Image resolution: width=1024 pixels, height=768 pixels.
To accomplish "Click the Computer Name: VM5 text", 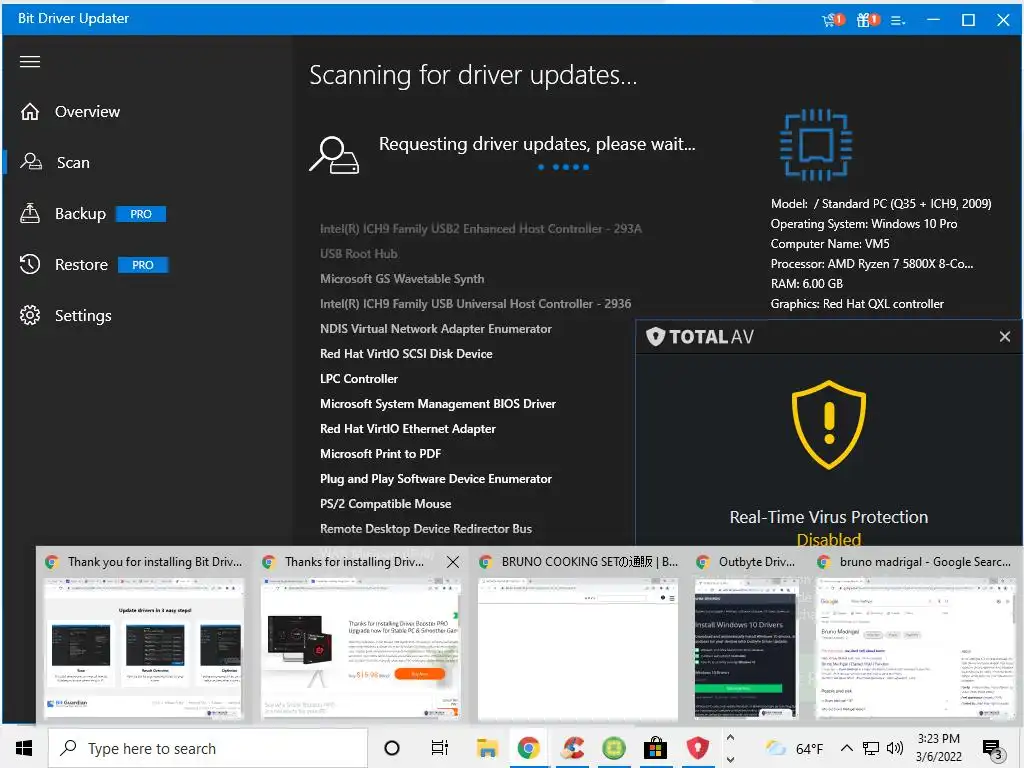I will tap(829, 244).
